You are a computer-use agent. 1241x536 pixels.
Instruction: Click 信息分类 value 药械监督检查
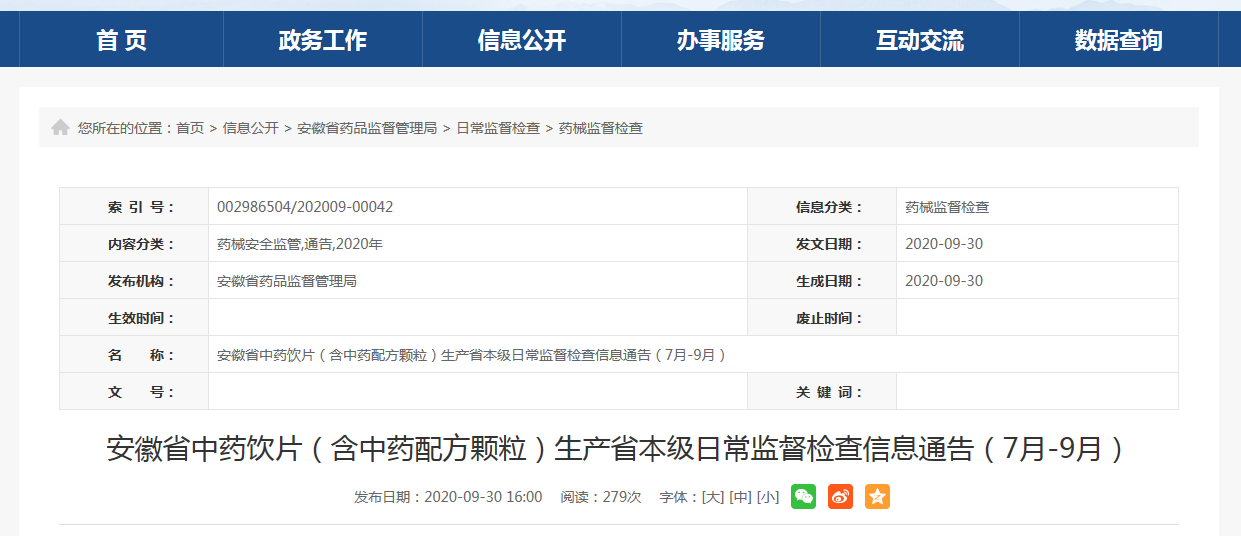point(947,207)
